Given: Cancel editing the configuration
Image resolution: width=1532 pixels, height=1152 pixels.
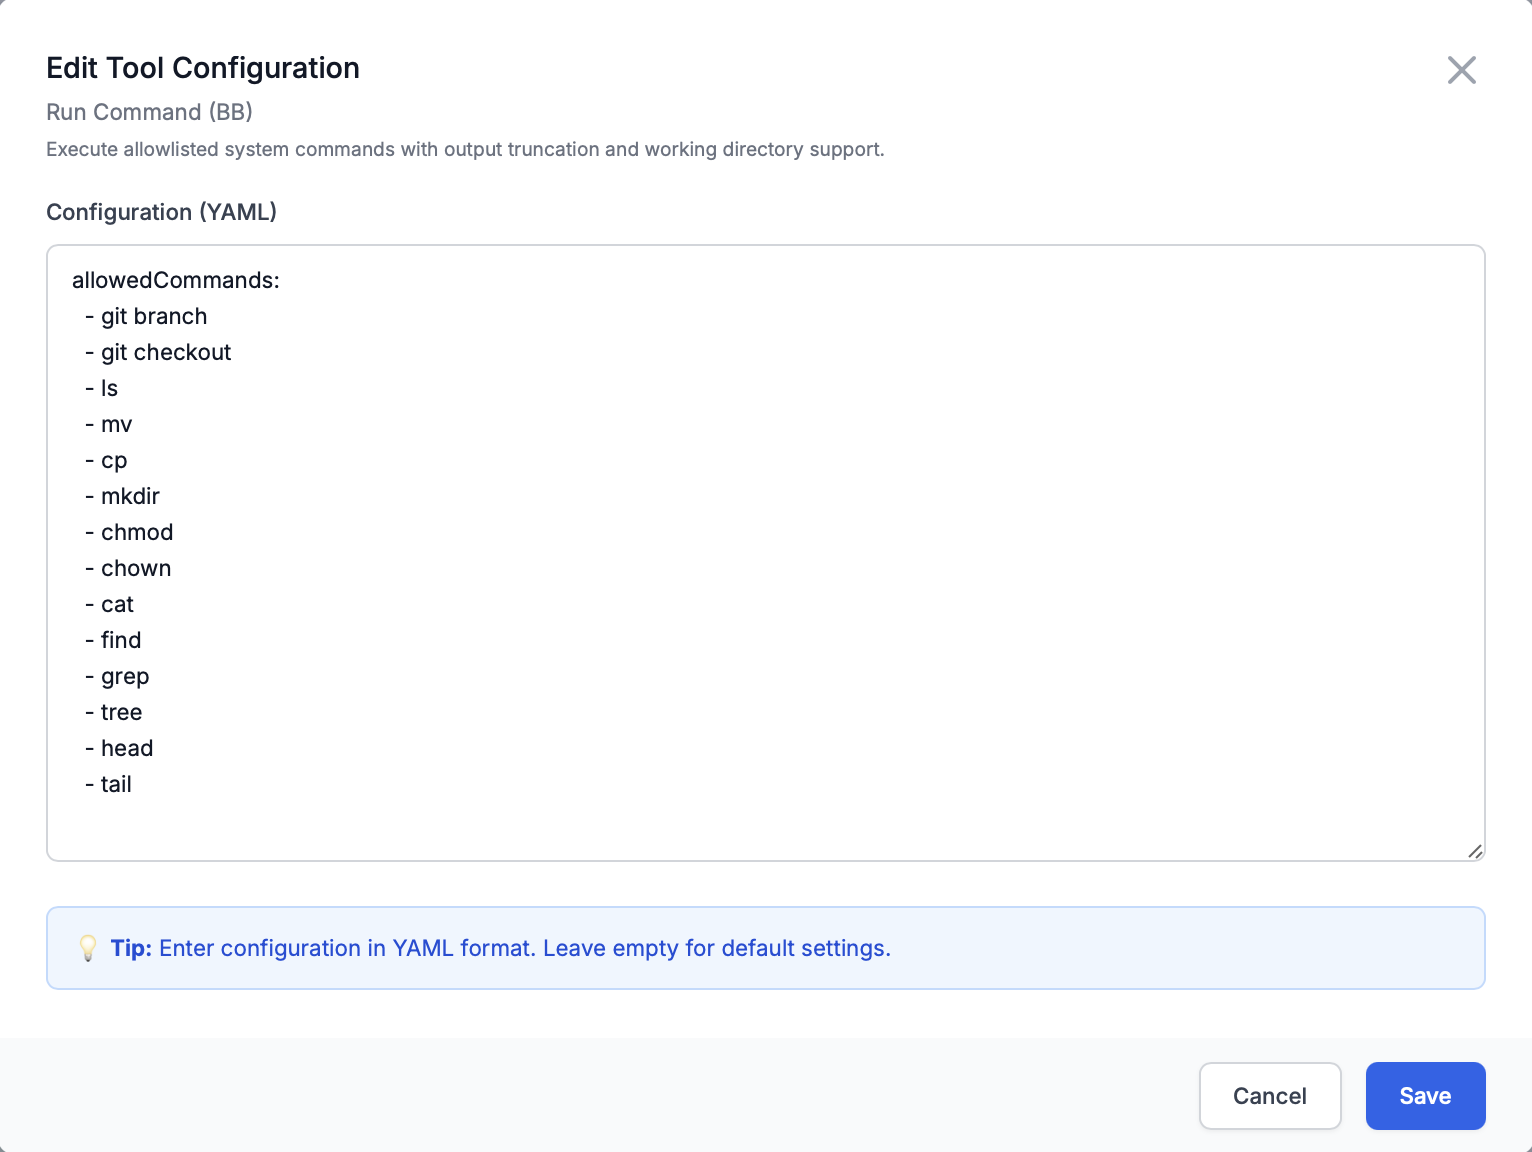Looking at the screenshot, I should click(1270, 1096).
